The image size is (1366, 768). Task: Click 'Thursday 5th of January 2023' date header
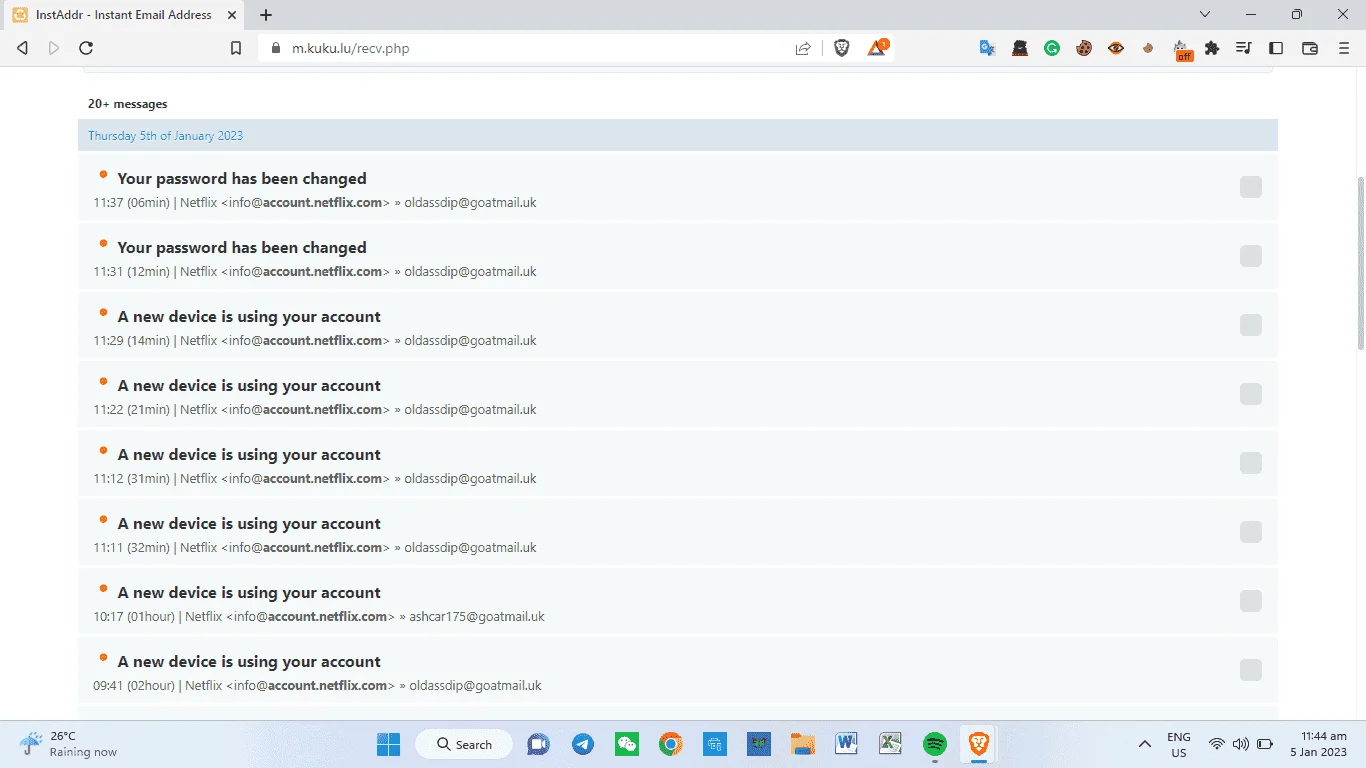[165, 136]
